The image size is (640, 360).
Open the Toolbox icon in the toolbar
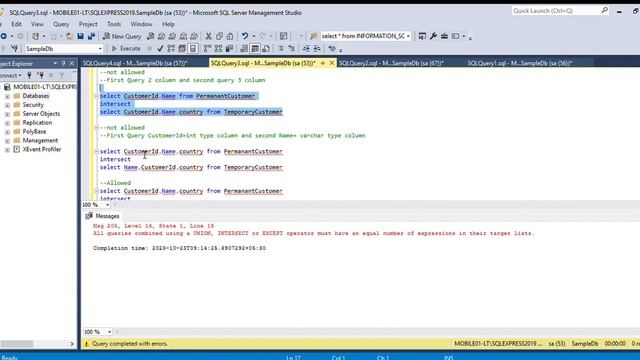(x=444, y=36)
